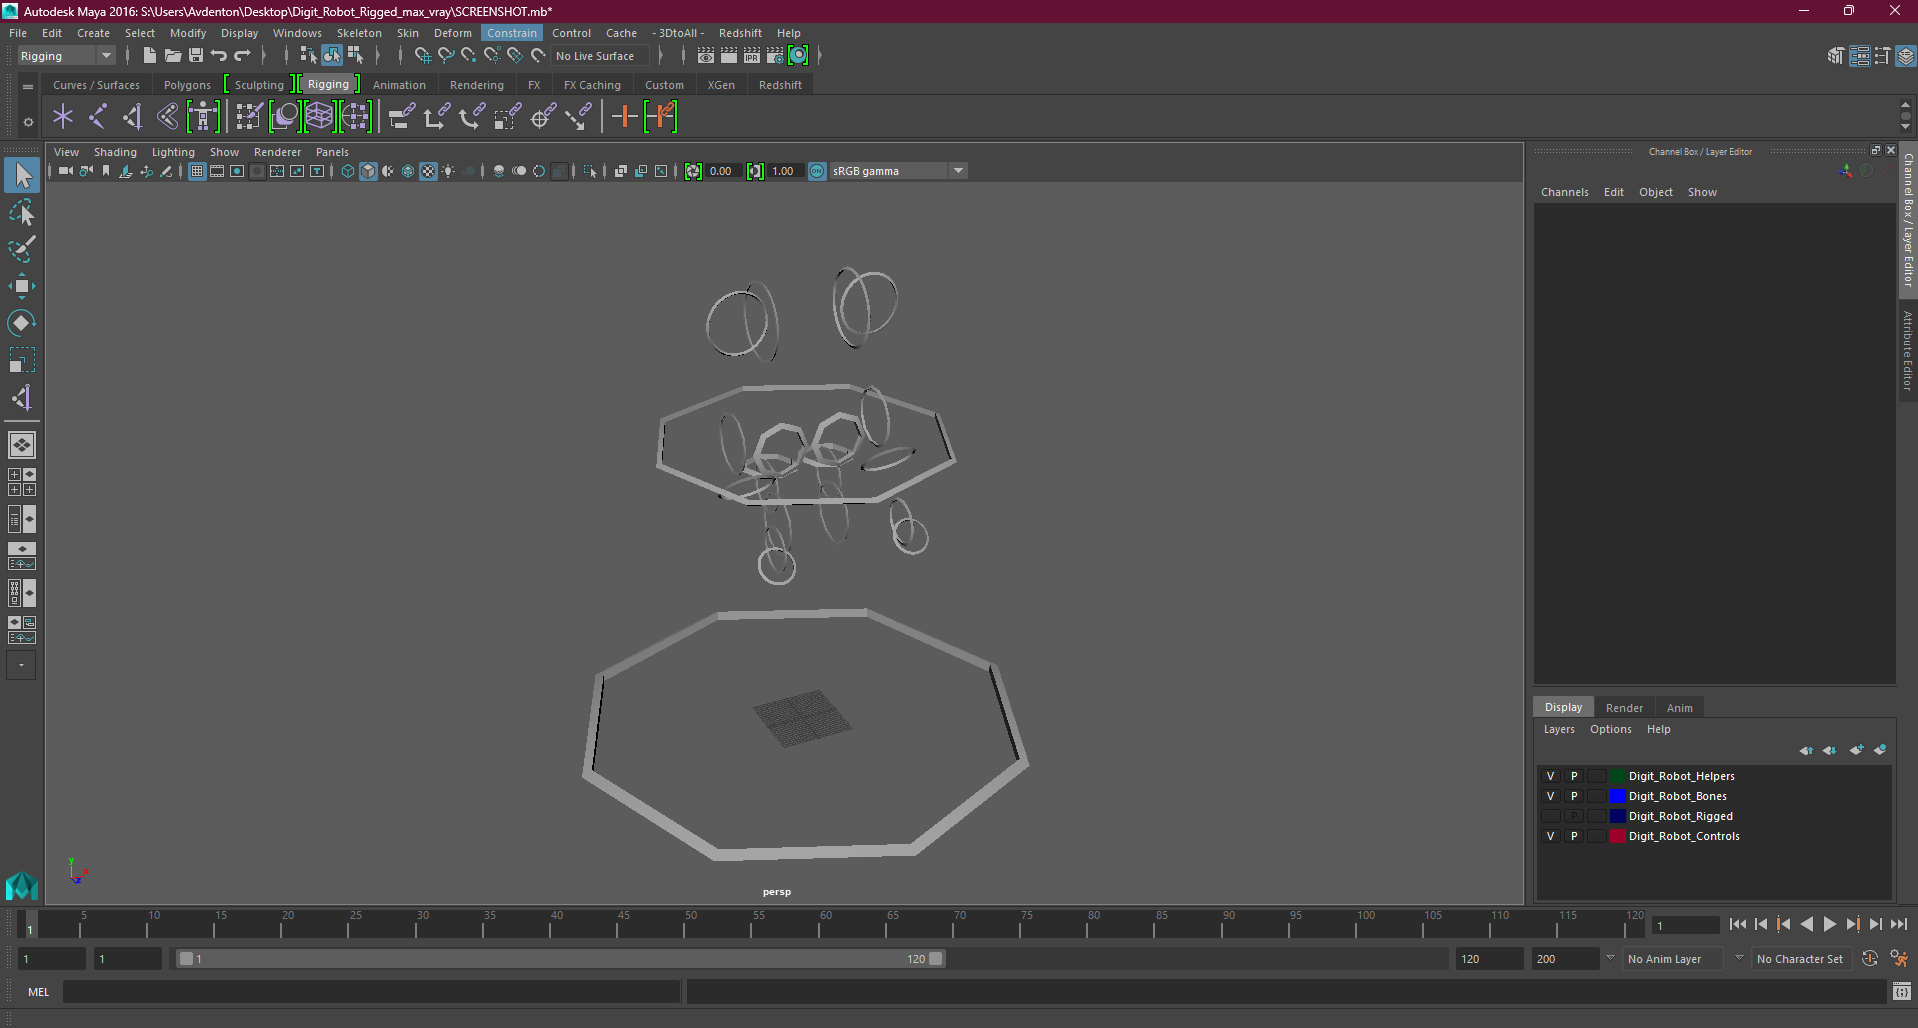This screenshot has height=1028, width=1918.
Task: Open the Render View window icon
Action: (x=706, y=56)
